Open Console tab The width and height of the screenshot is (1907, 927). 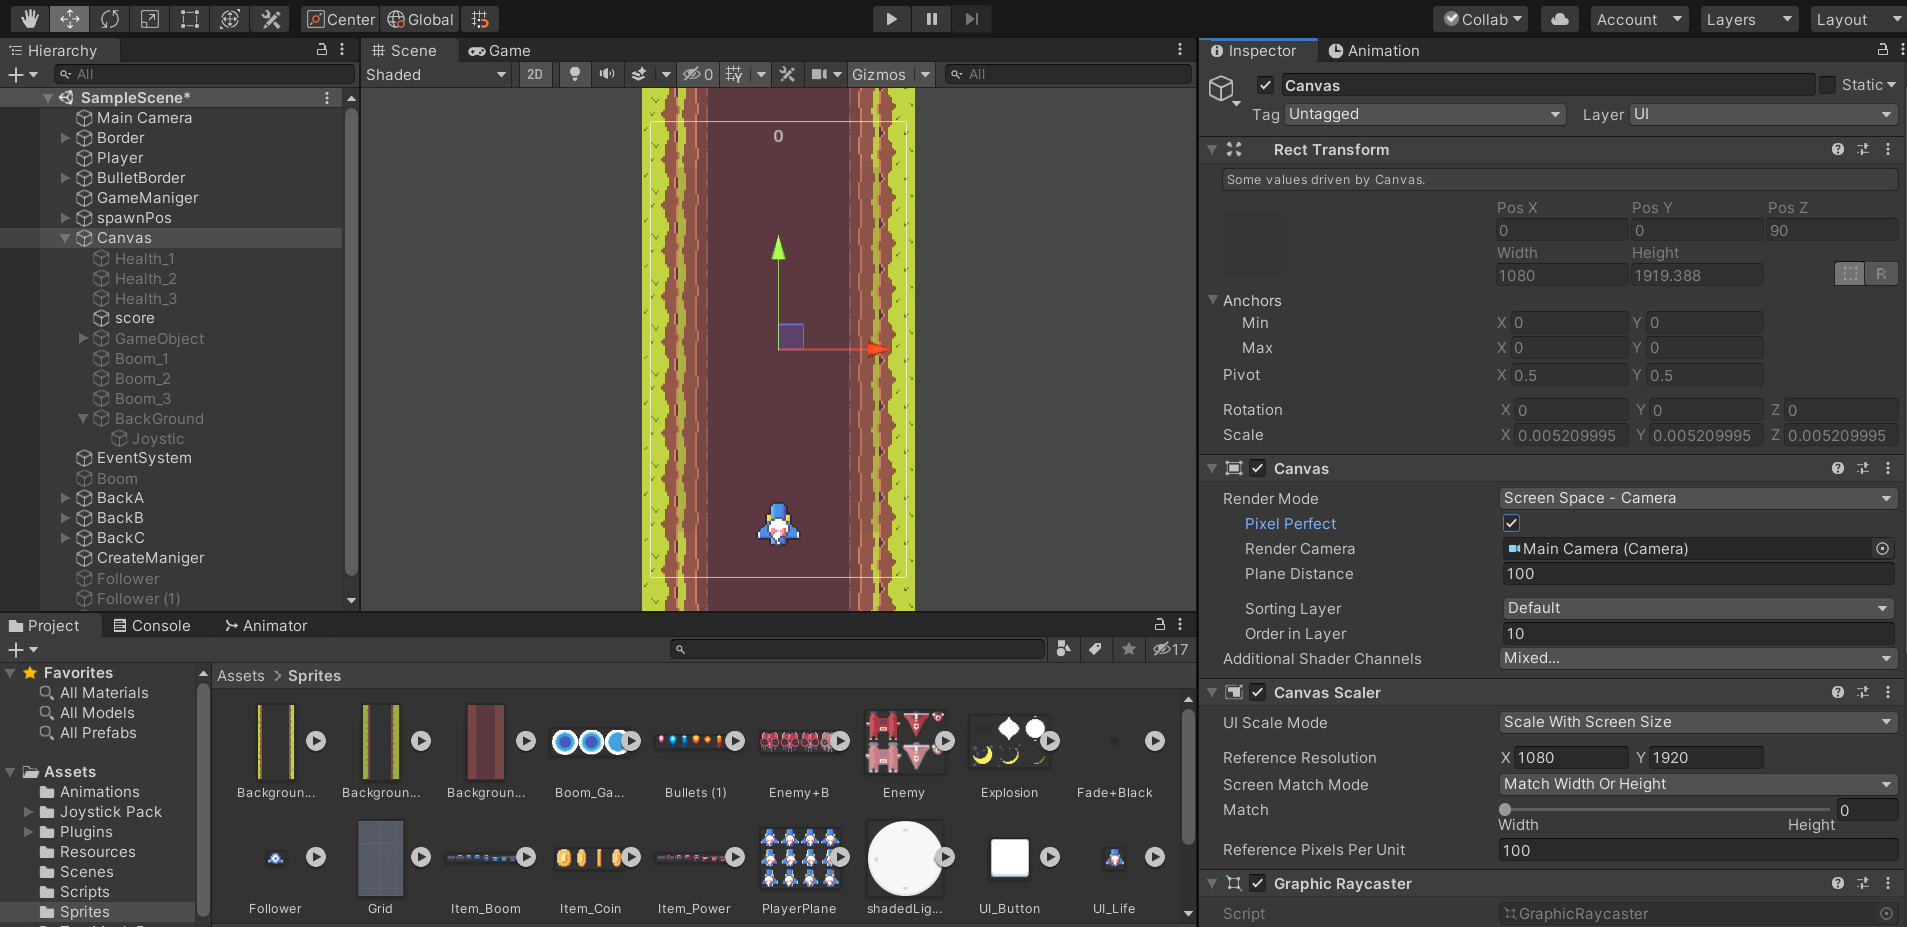[151, 625]
